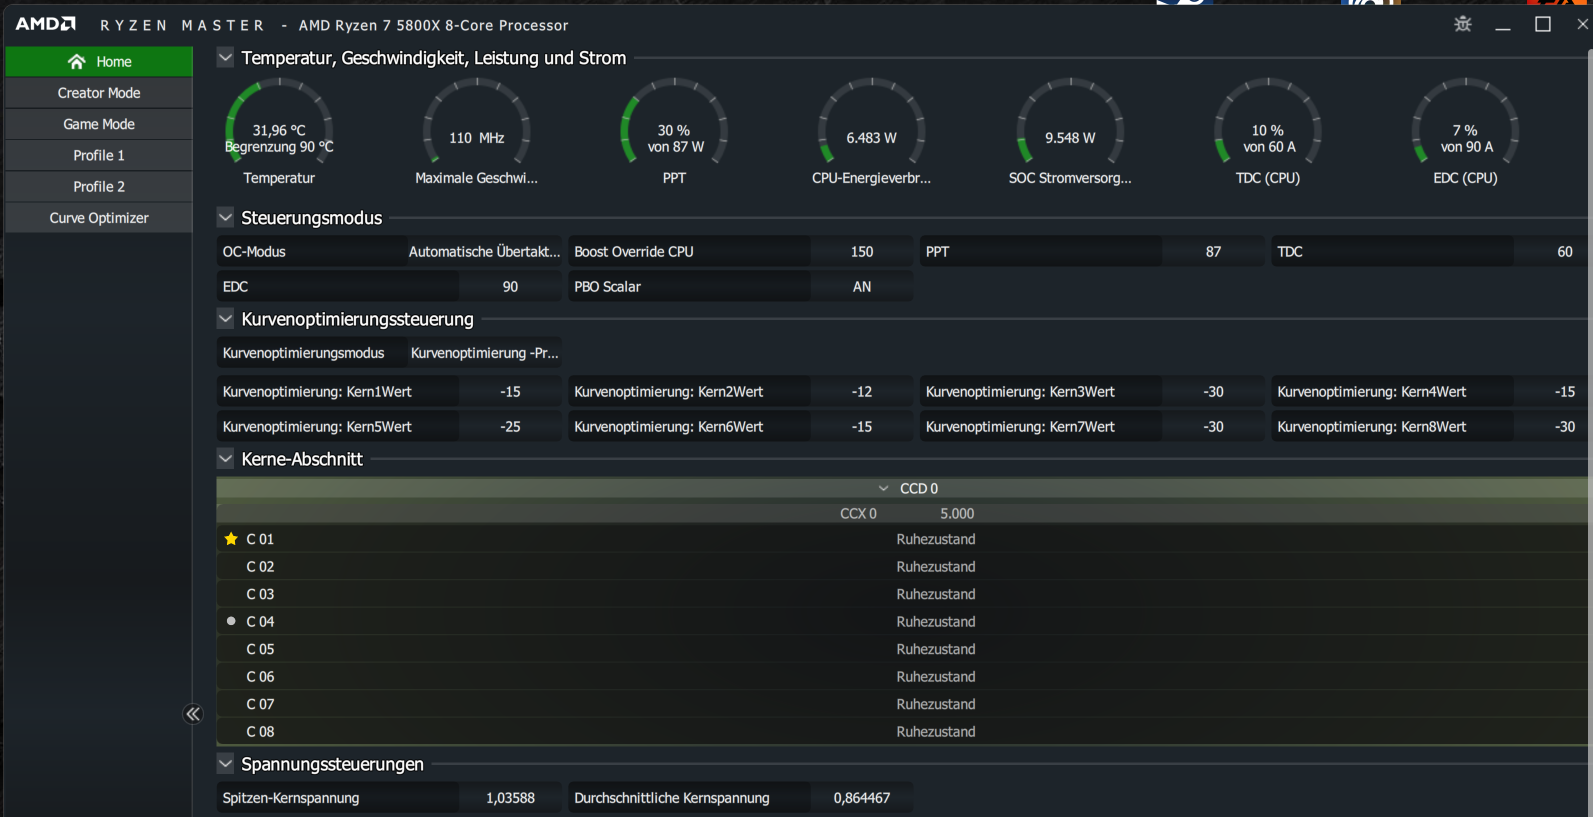Select the C 07 core row

[x=902, y=704]
